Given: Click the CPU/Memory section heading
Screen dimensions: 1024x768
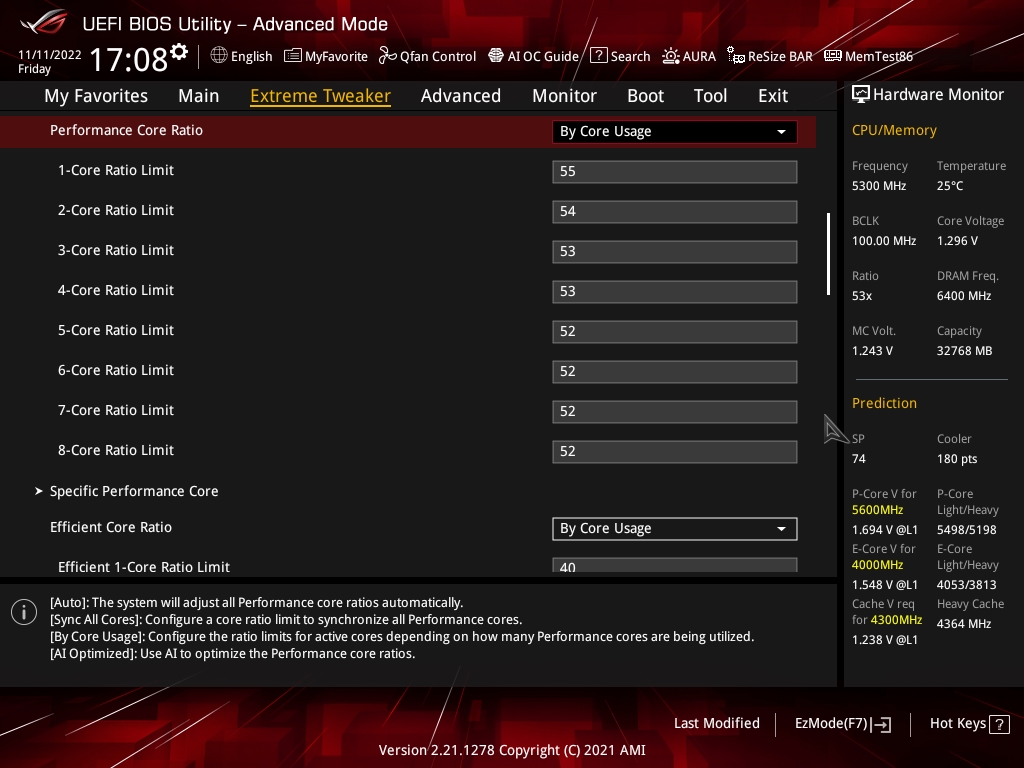Looking at the screenshot, I should pyautogui.click(x=894, y=130).
